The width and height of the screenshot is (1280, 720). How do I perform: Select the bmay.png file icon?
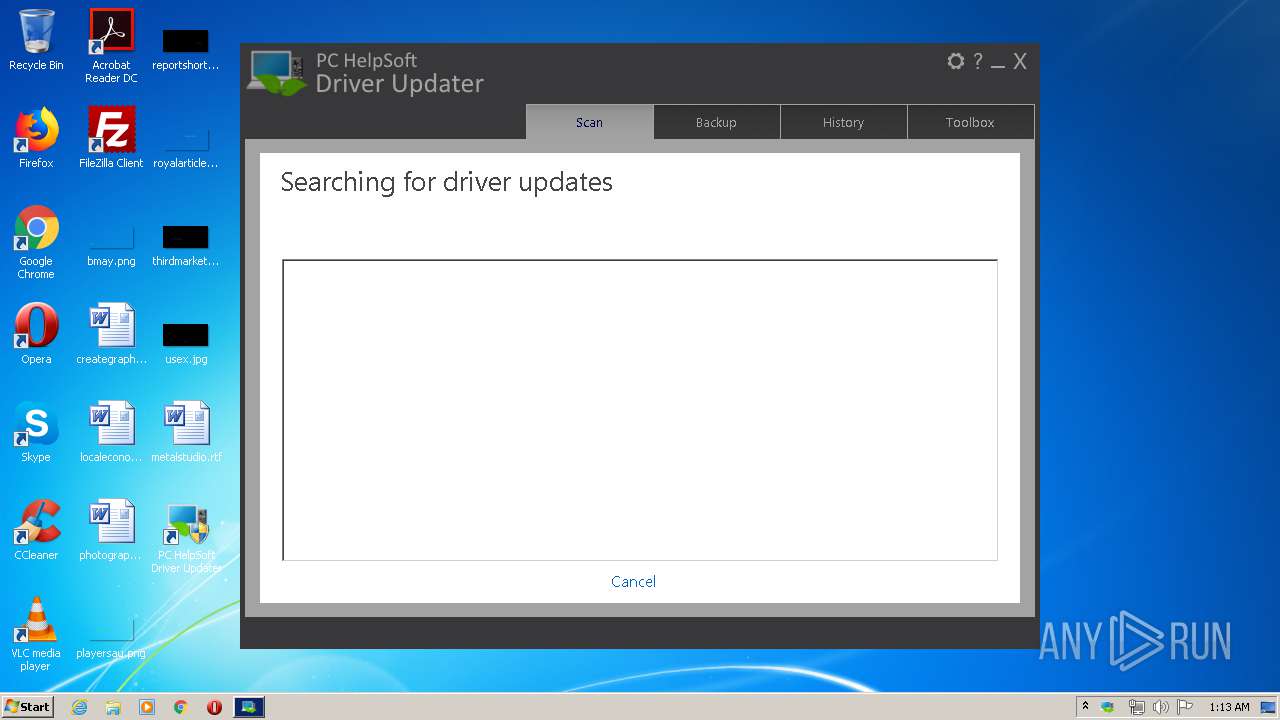[111, 244]
